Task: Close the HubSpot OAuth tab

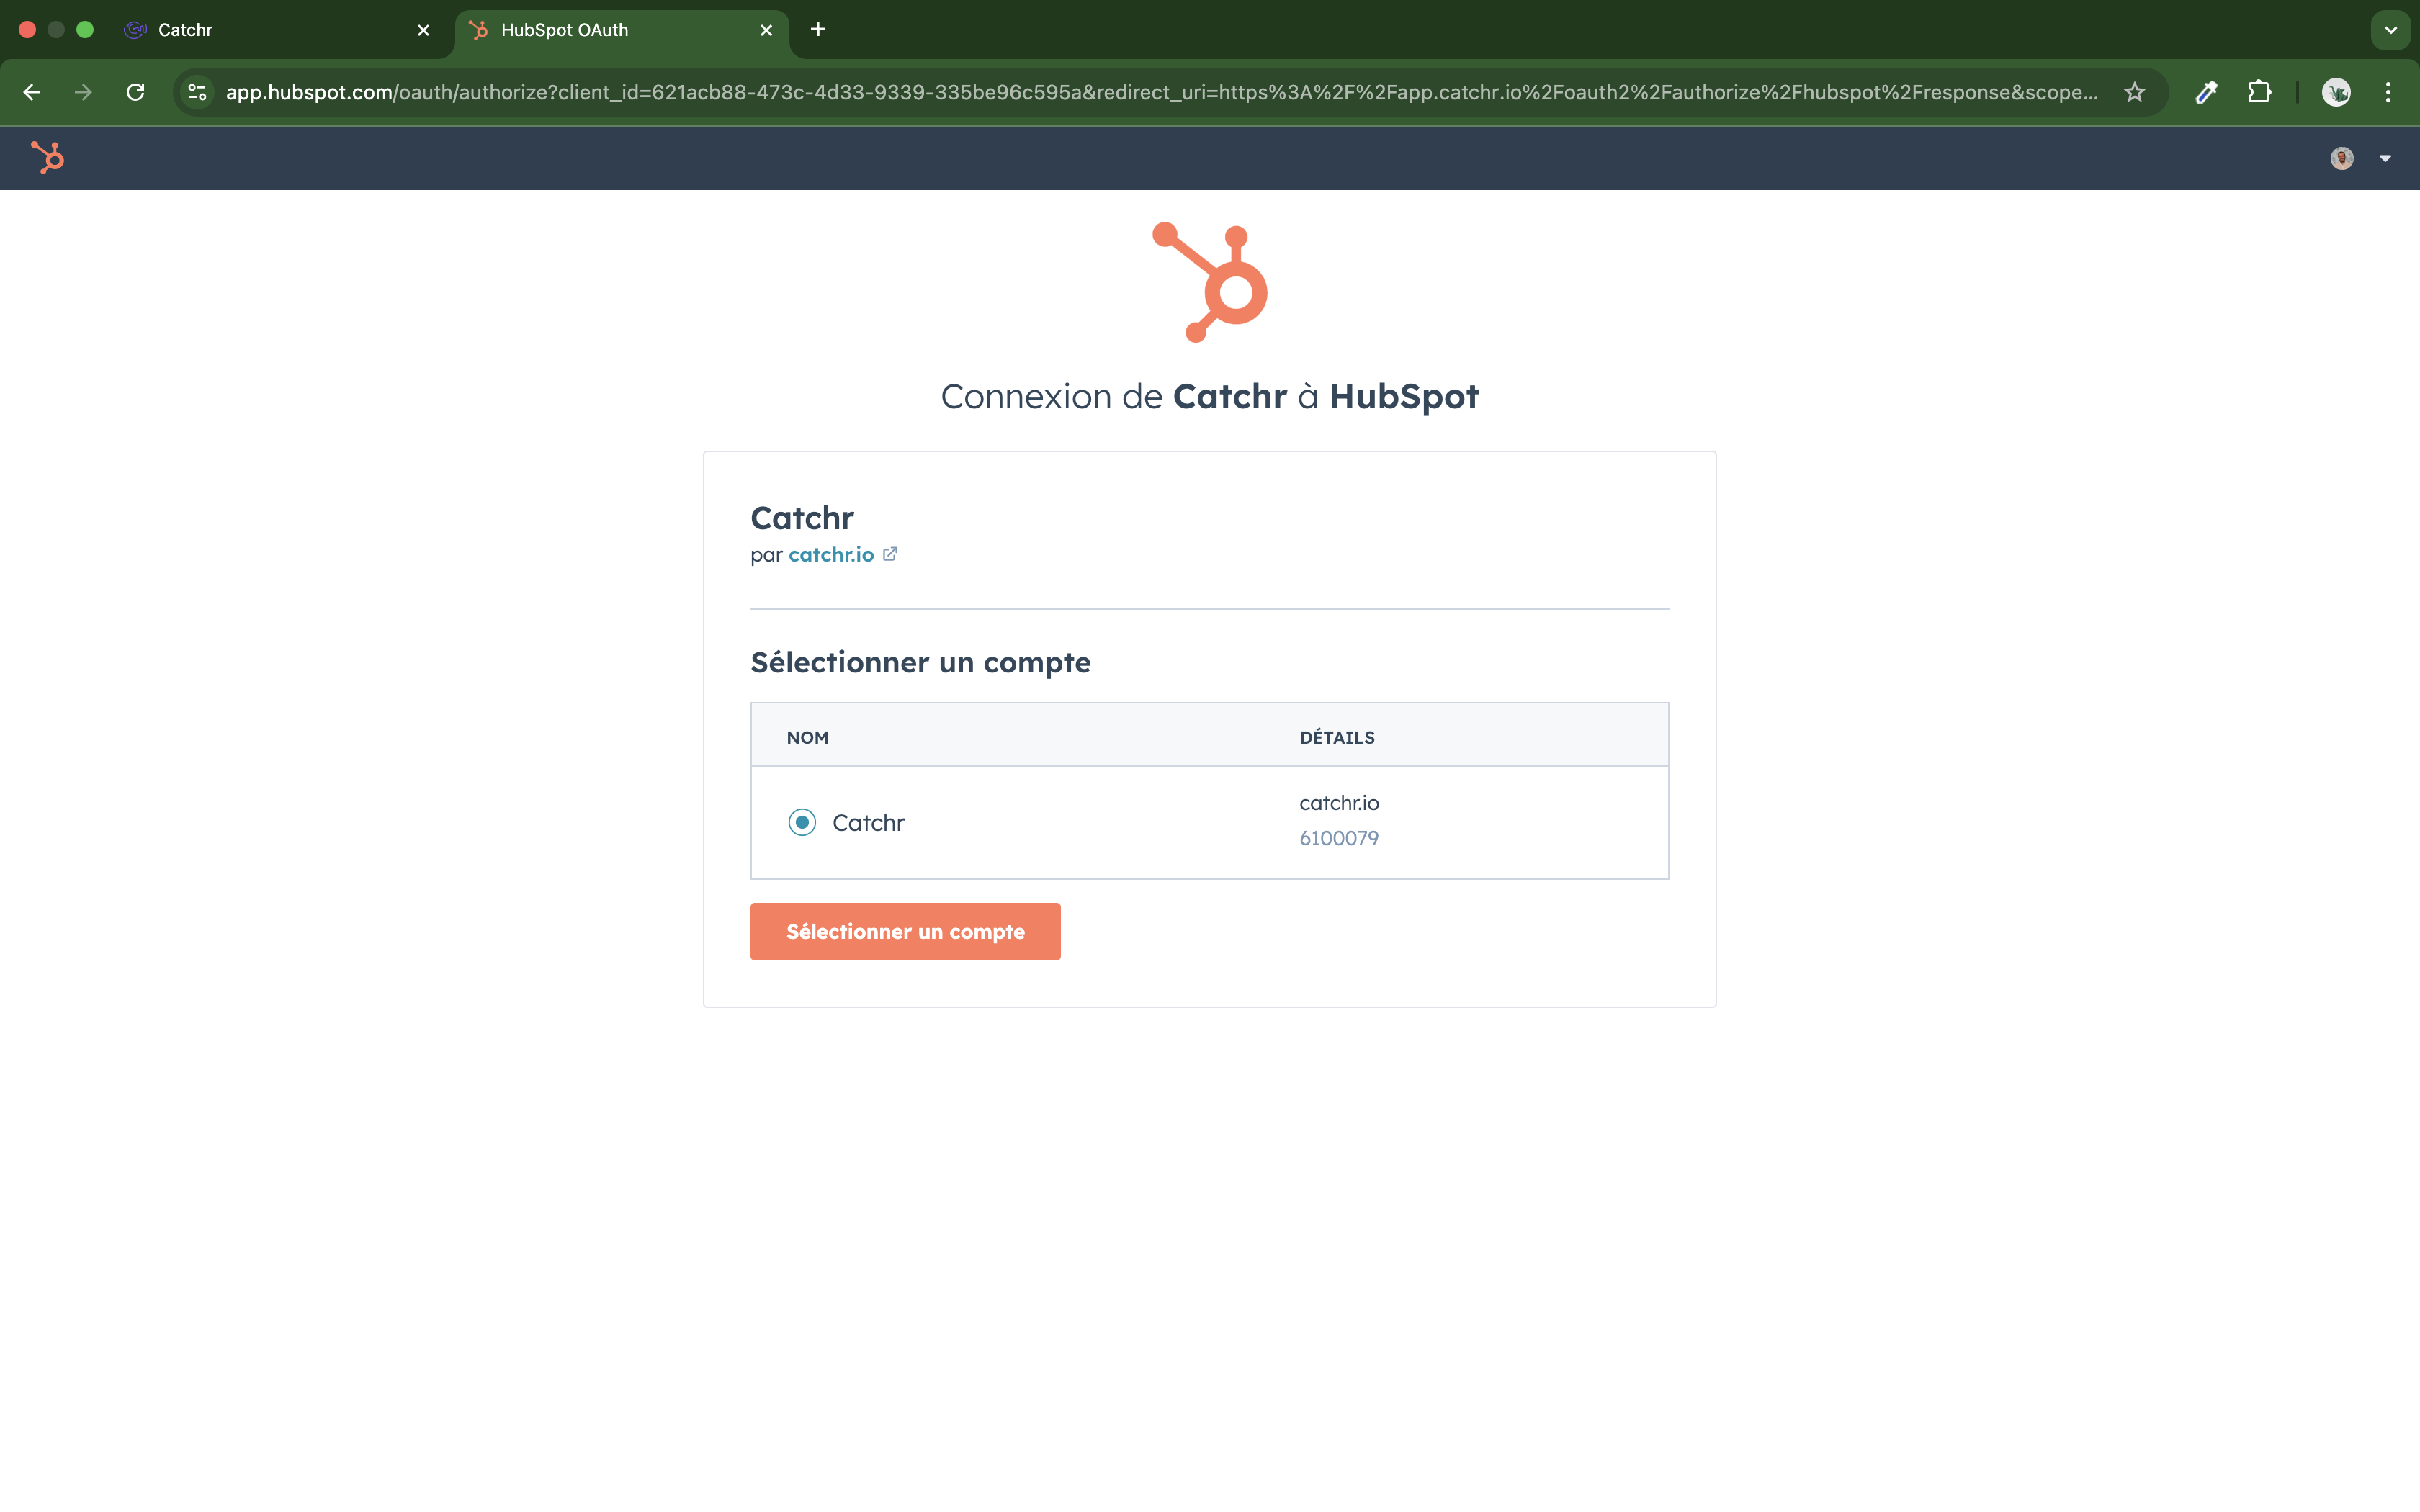Action: [x=766, y=30]
